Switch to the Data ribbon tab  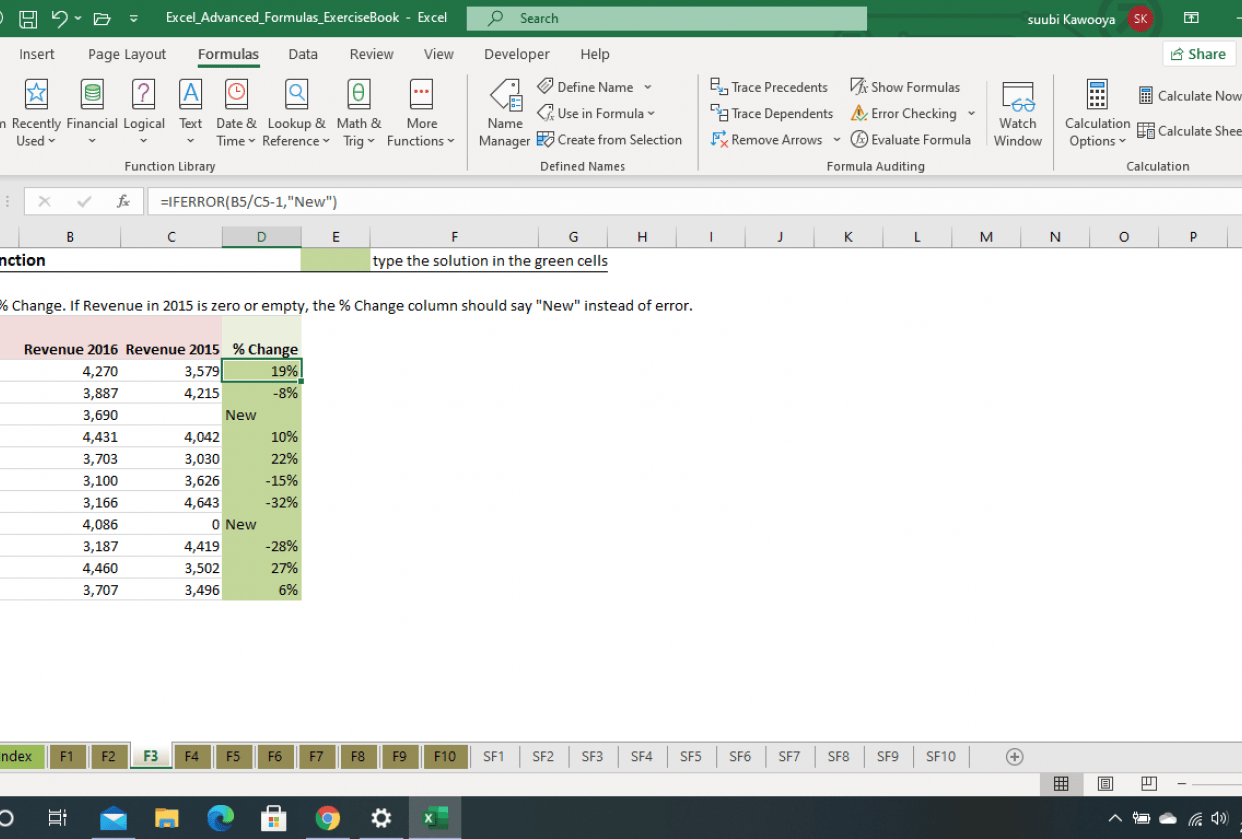[x=303, y=54]
